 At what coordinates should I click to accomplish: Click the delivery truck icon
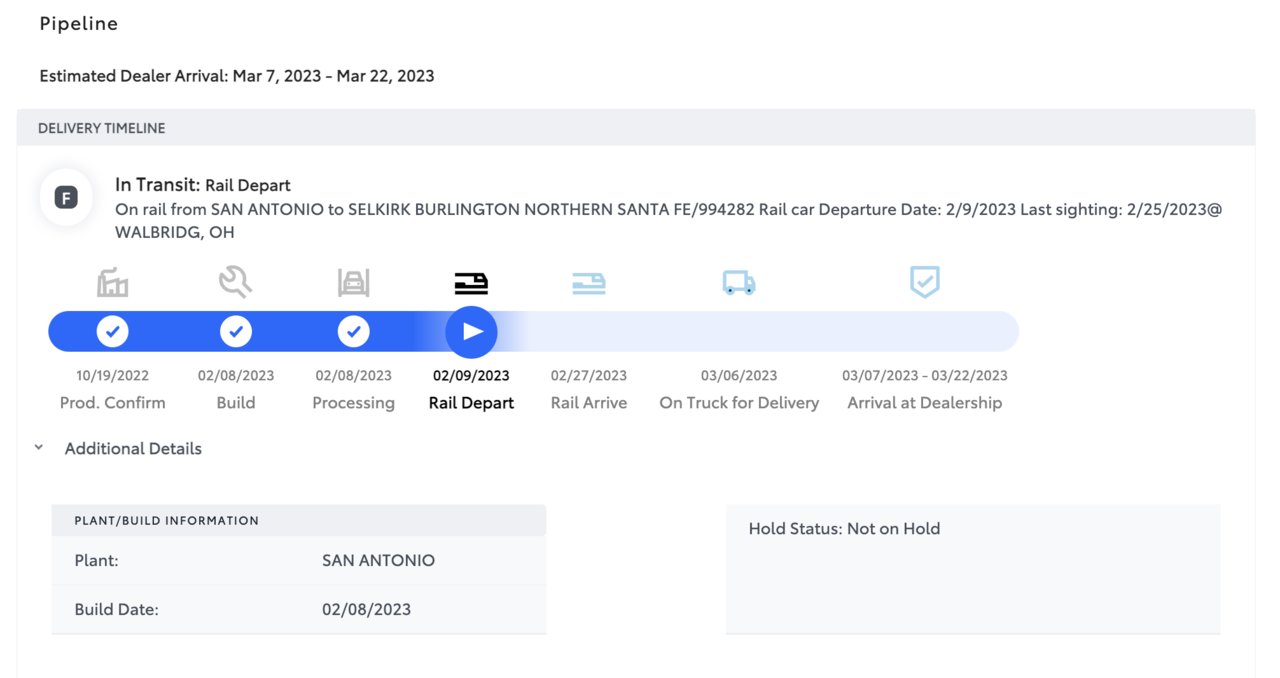point(739,284)
